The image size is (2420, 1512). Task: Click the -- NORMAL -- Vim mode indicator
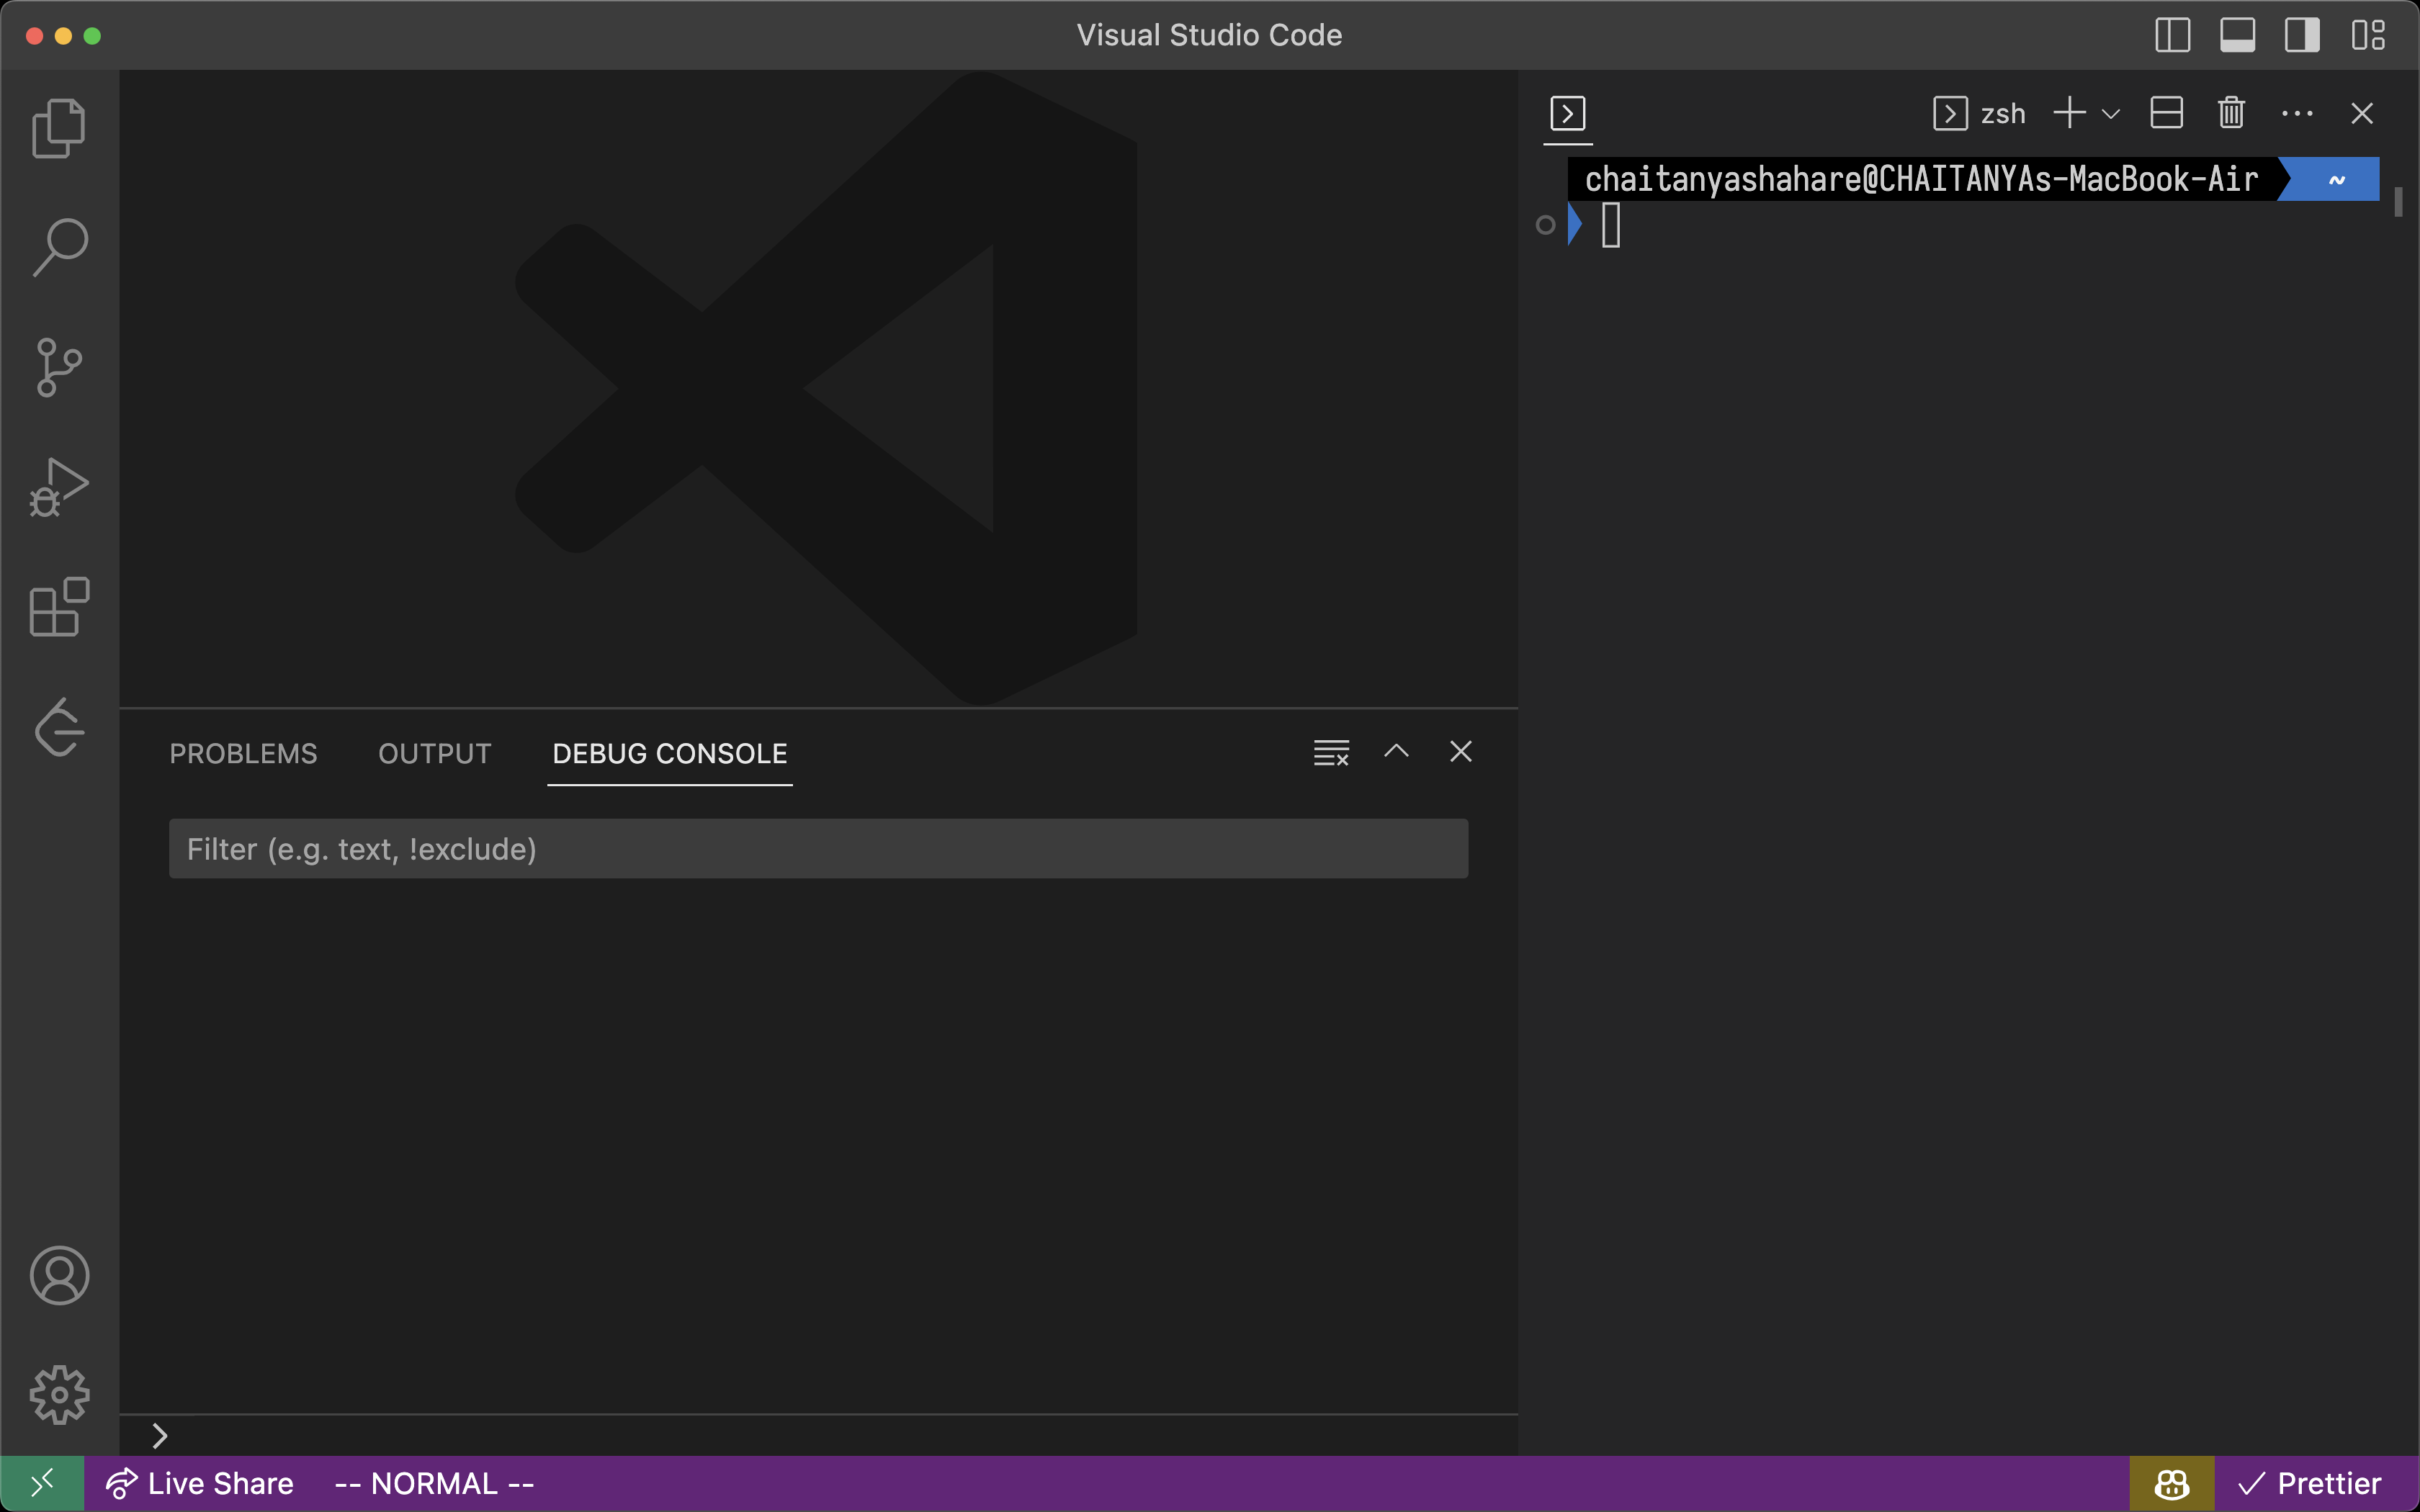(x=434, y=1484)
